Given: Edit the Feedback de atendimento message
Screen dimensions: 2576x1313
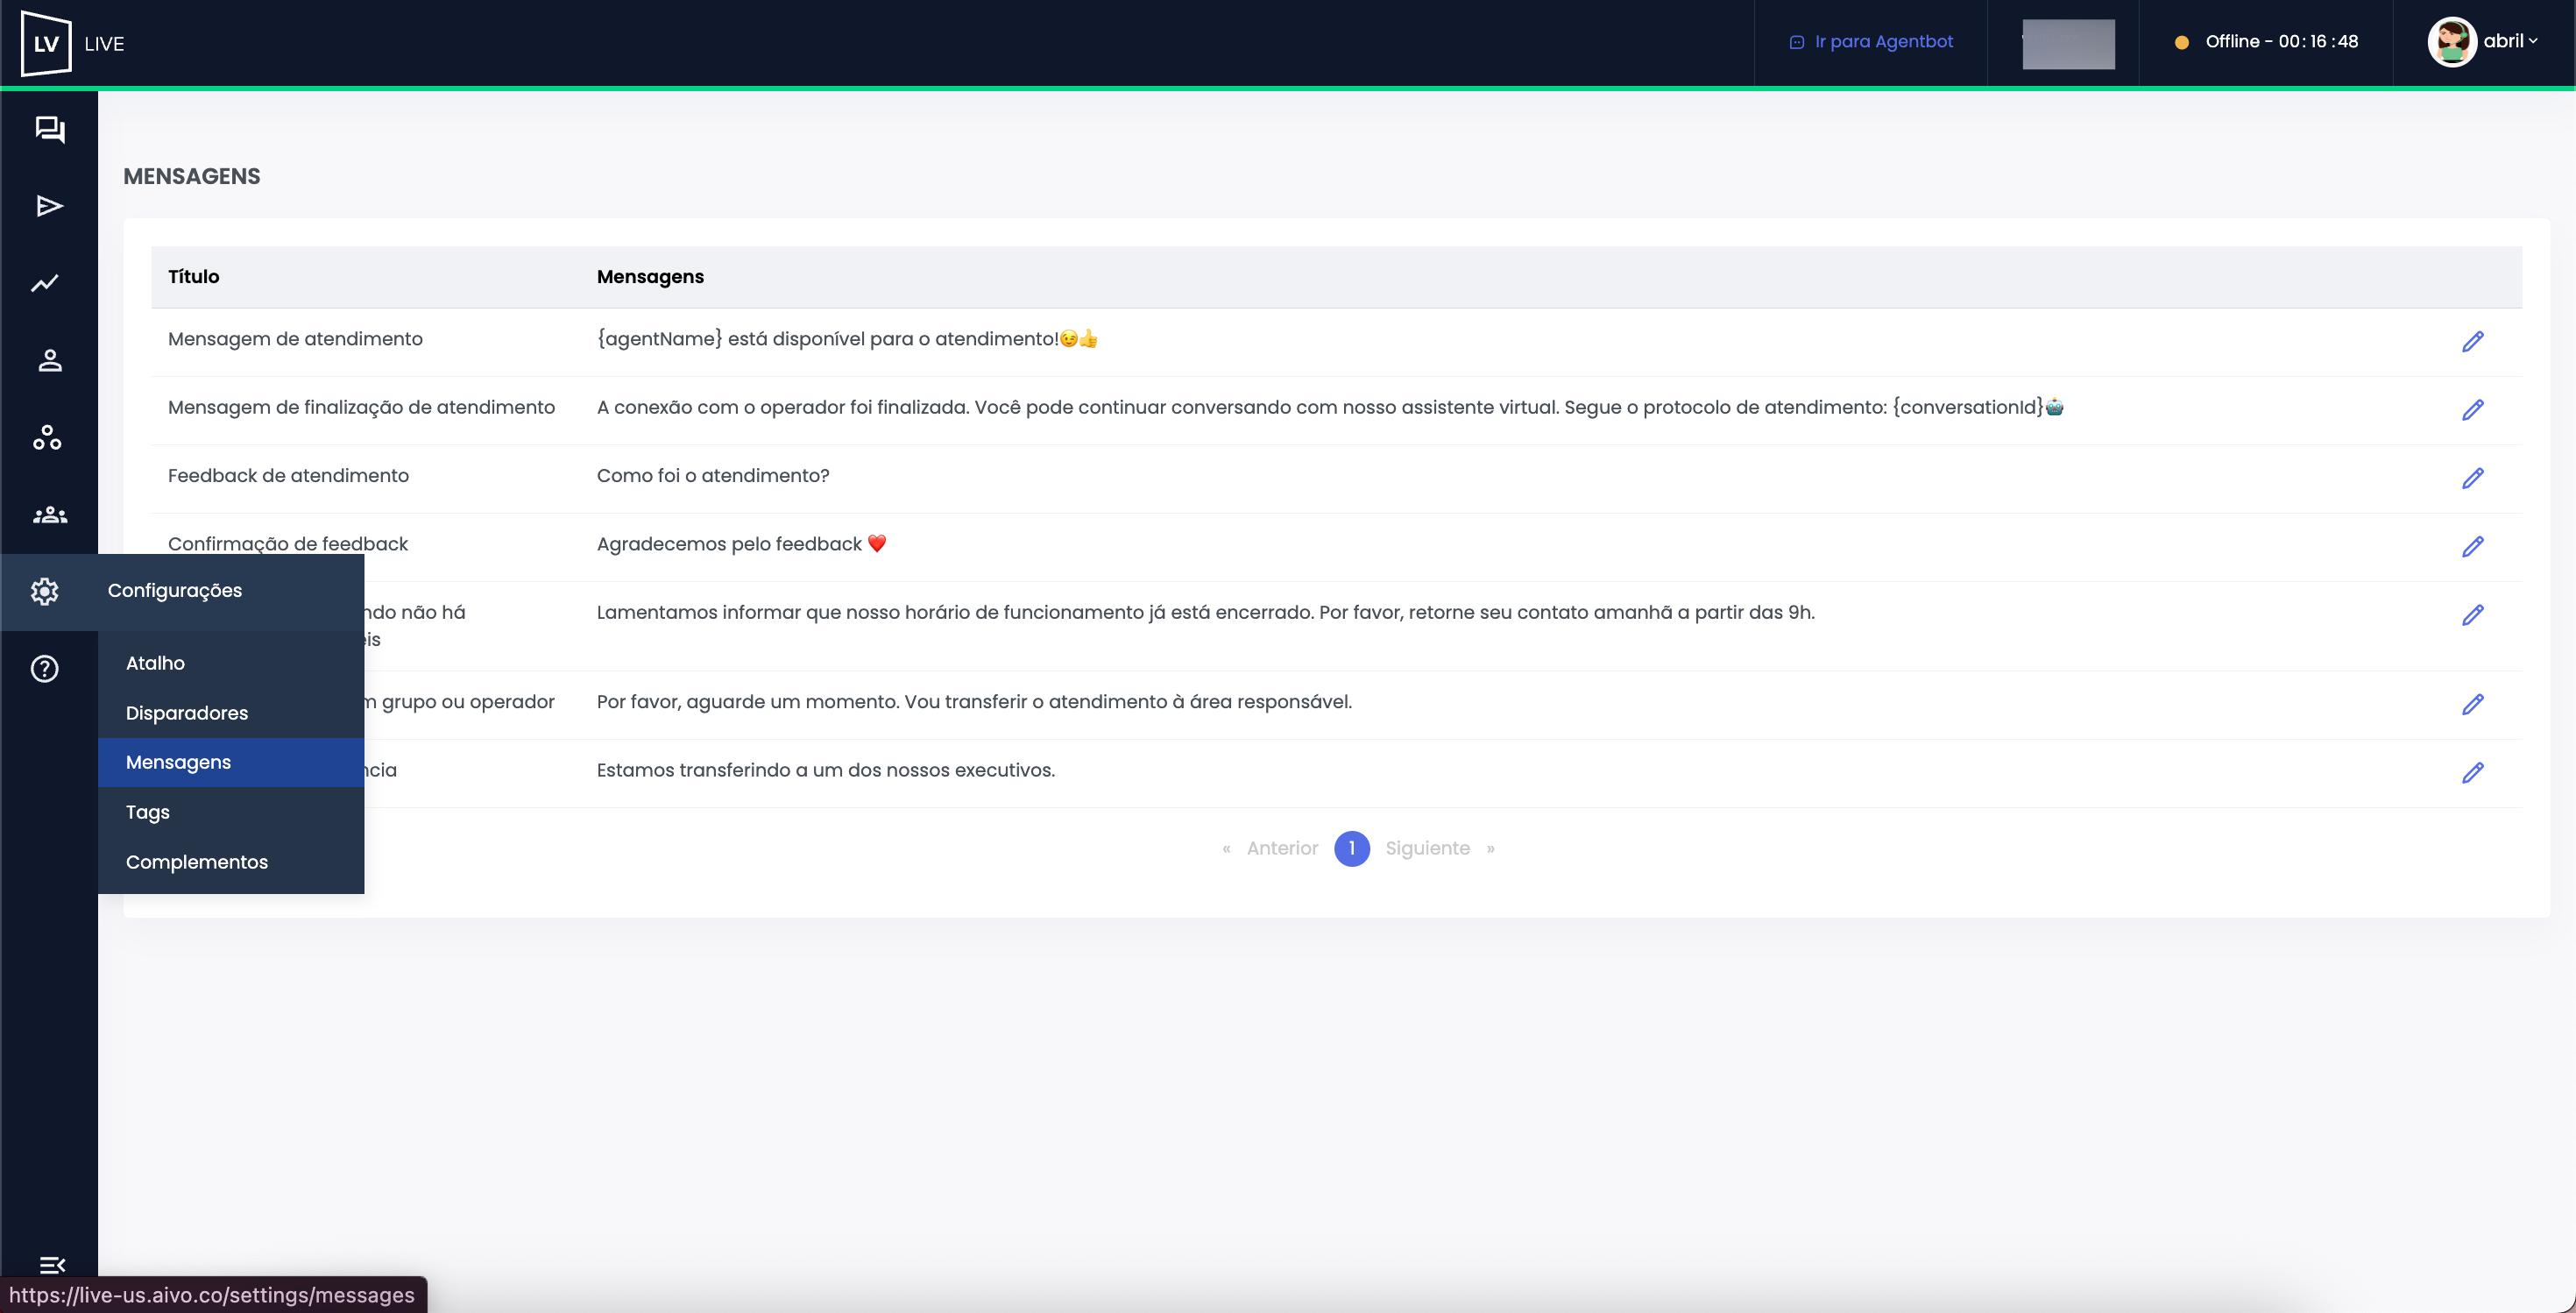Looking at the screenshot, I should pos(2472,479).
